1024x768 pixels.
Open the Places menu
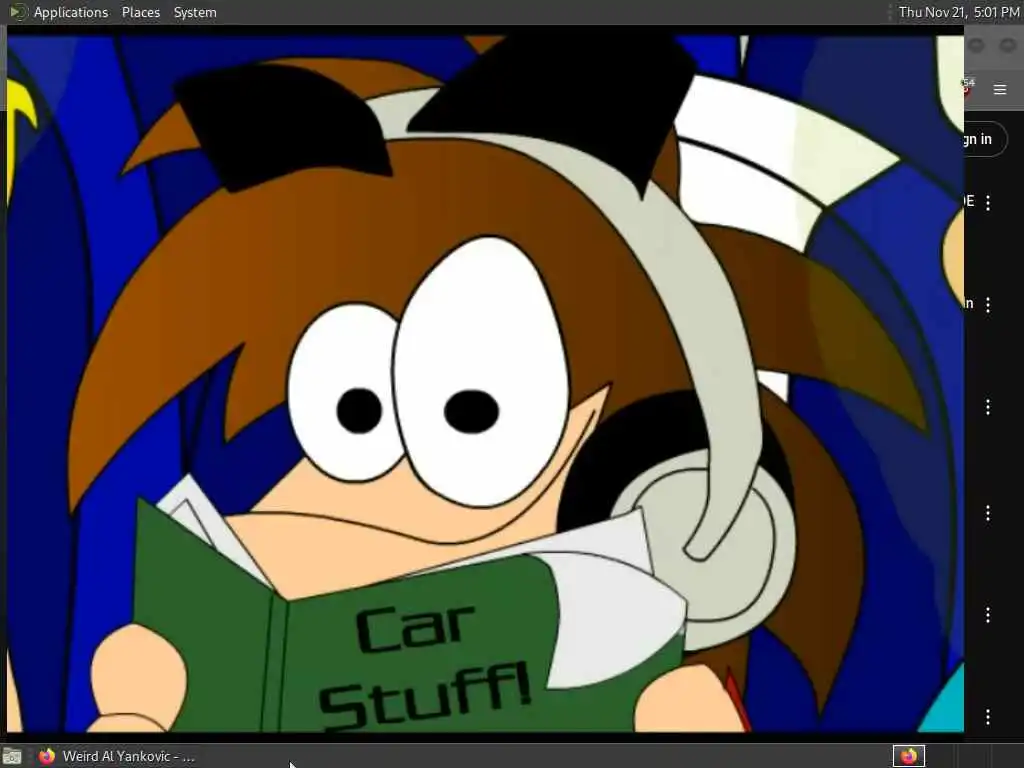pyautogui.click(x=140, y=12)
